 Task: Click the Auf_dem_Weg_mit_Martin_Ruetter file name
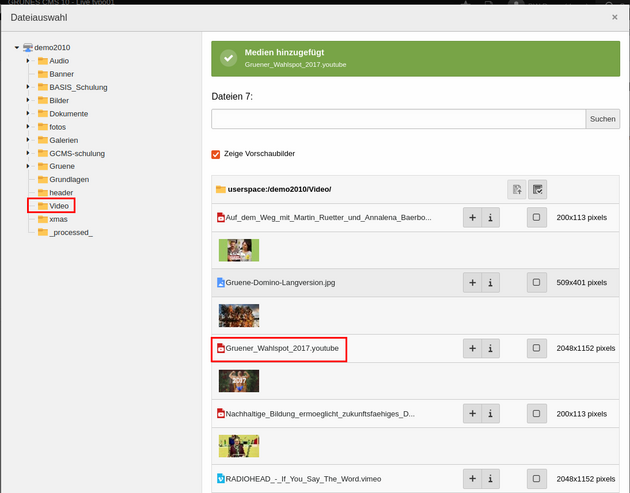click(x=329, y=217)
